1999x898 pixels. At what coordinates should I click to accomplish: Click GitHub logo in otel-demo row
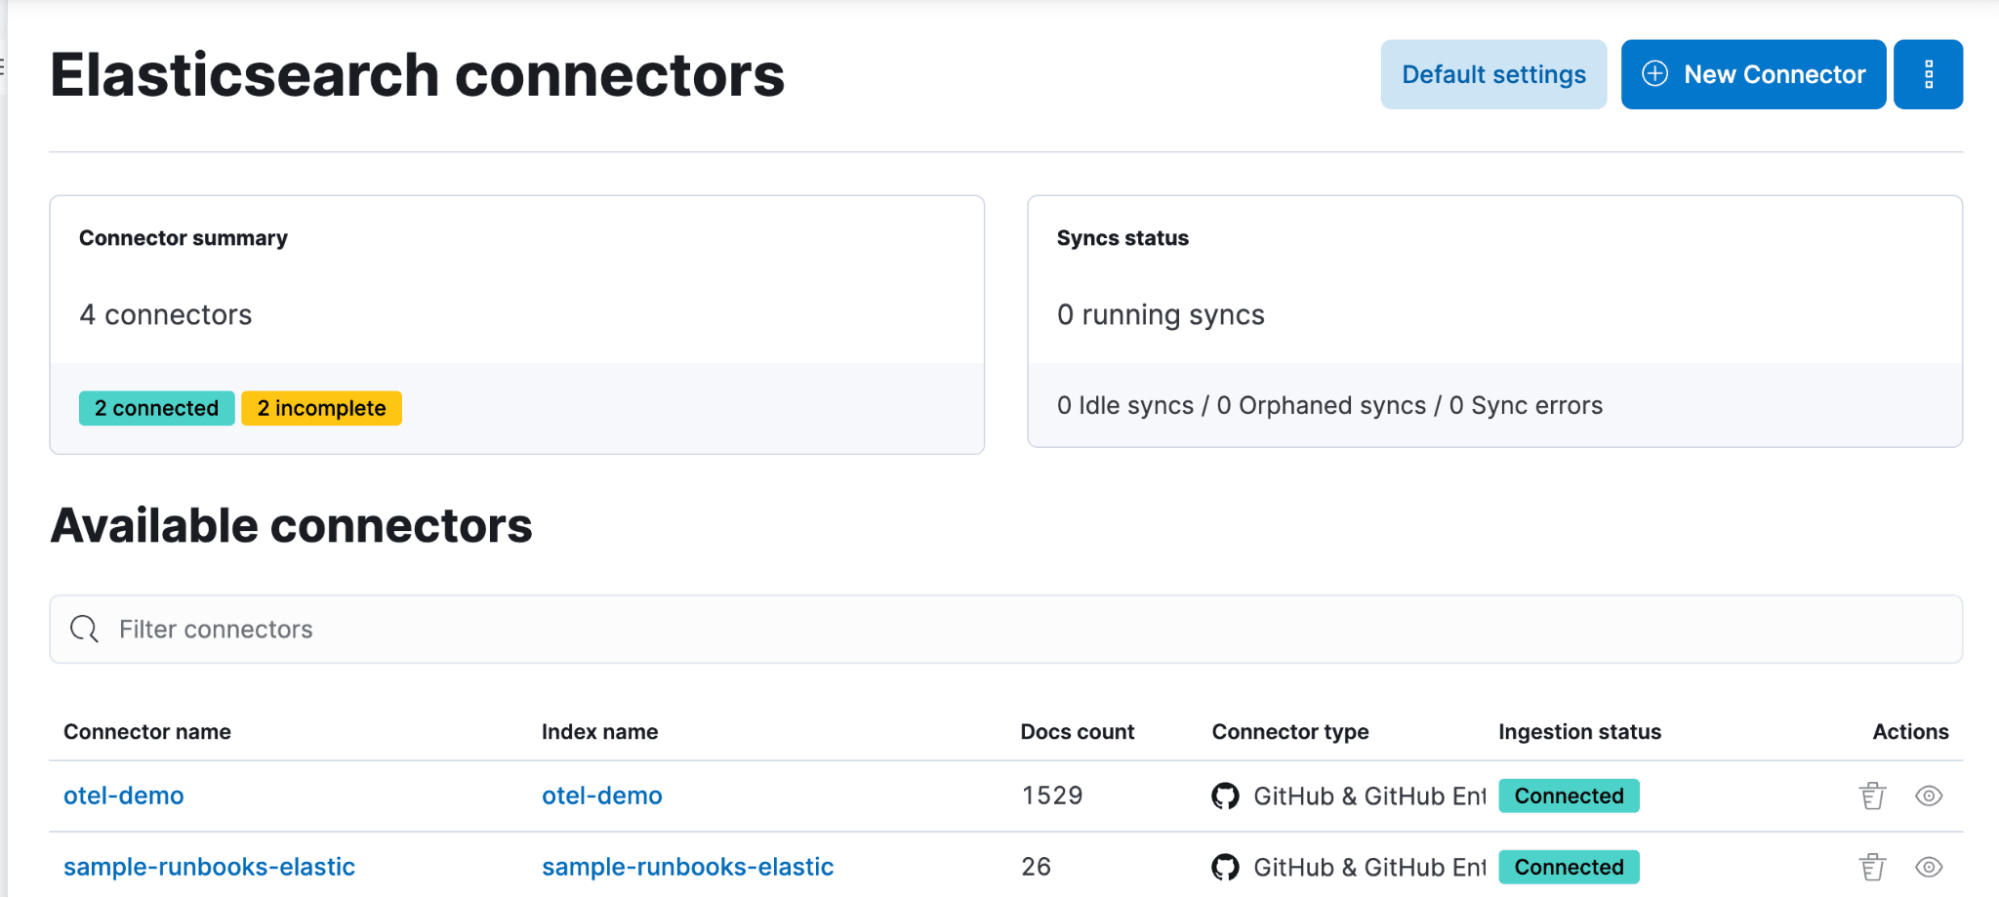click(1225, 796)
